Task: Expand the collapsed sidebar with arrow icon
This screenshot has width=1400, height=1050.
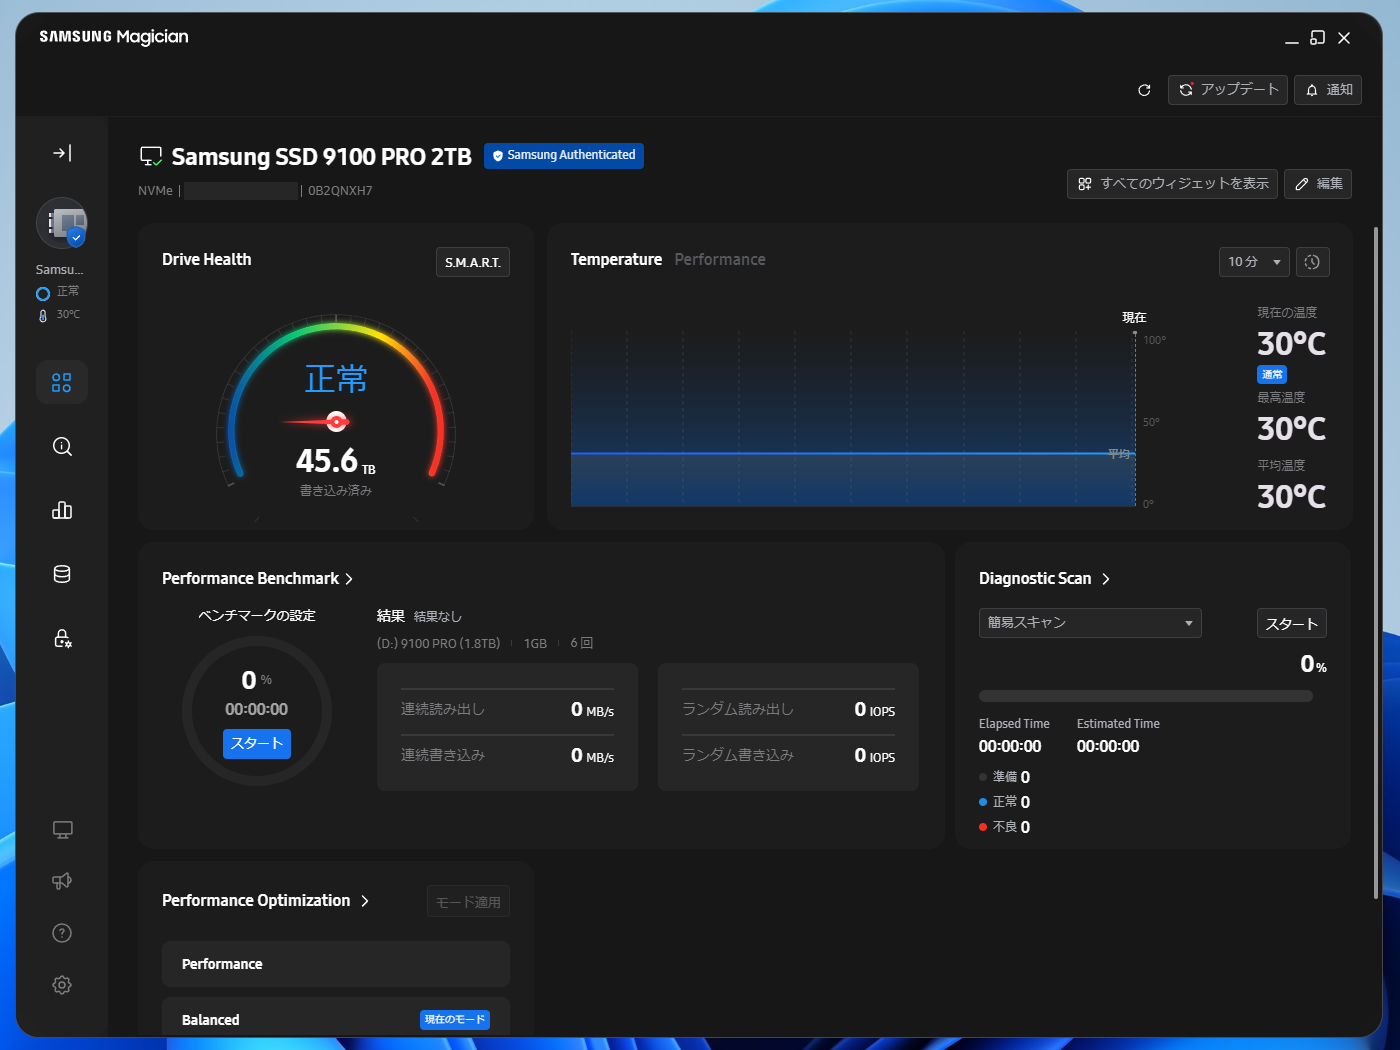Action: [x=62, y=153]
